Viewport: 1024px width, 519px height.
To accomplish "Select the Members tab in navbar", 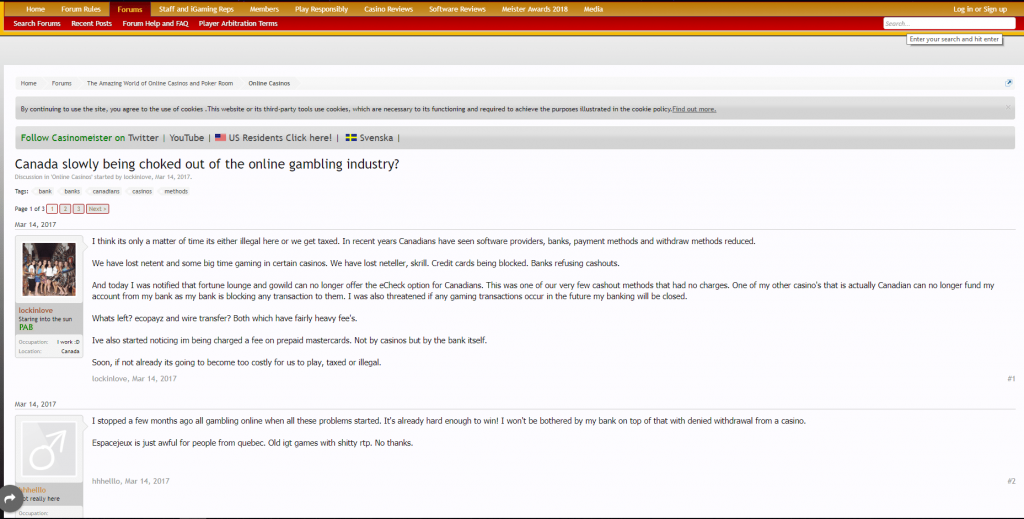I will click(264, 8).
